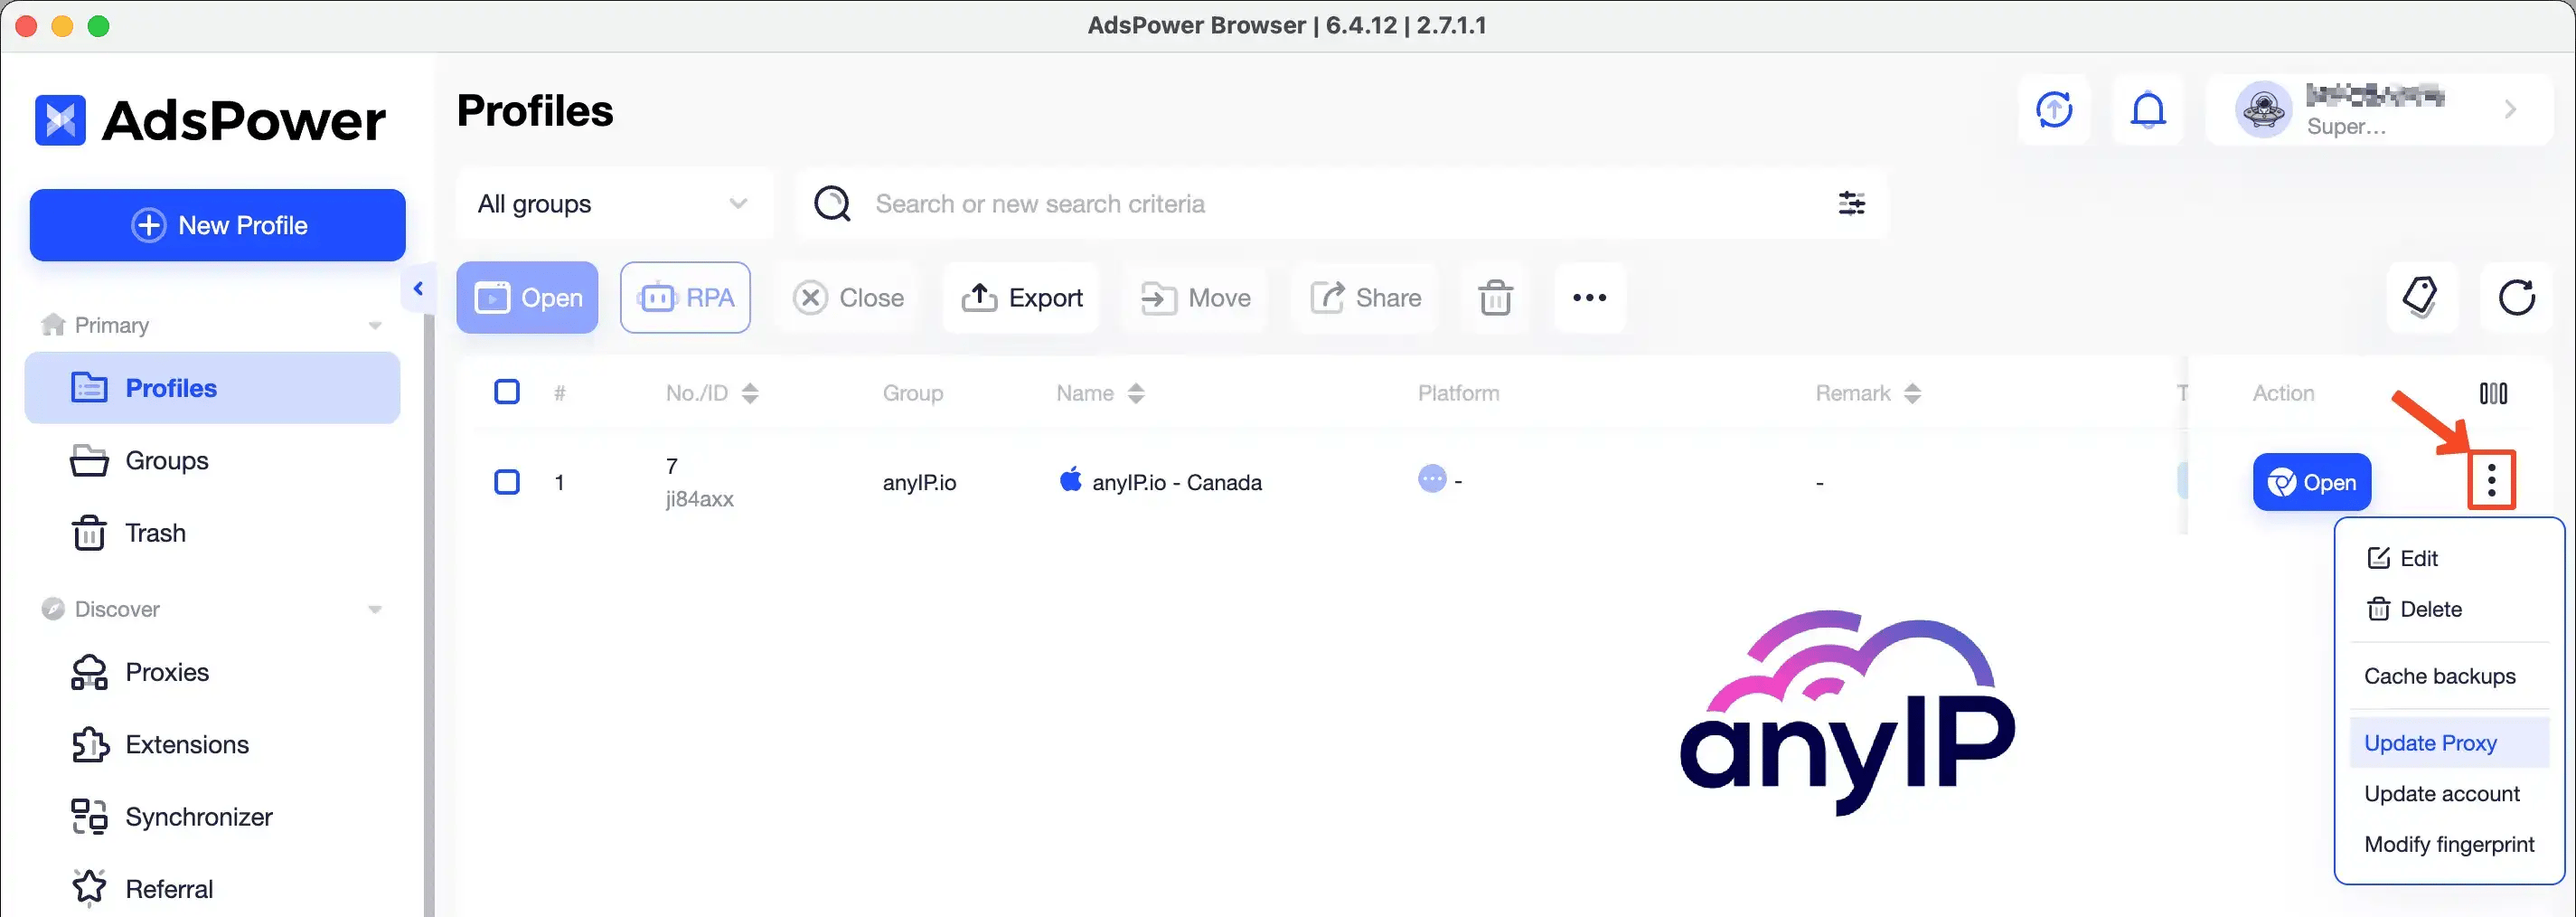2576x917 pixels.
Task: Click the tag icon above the table
Action: (x=2421, y=297)
